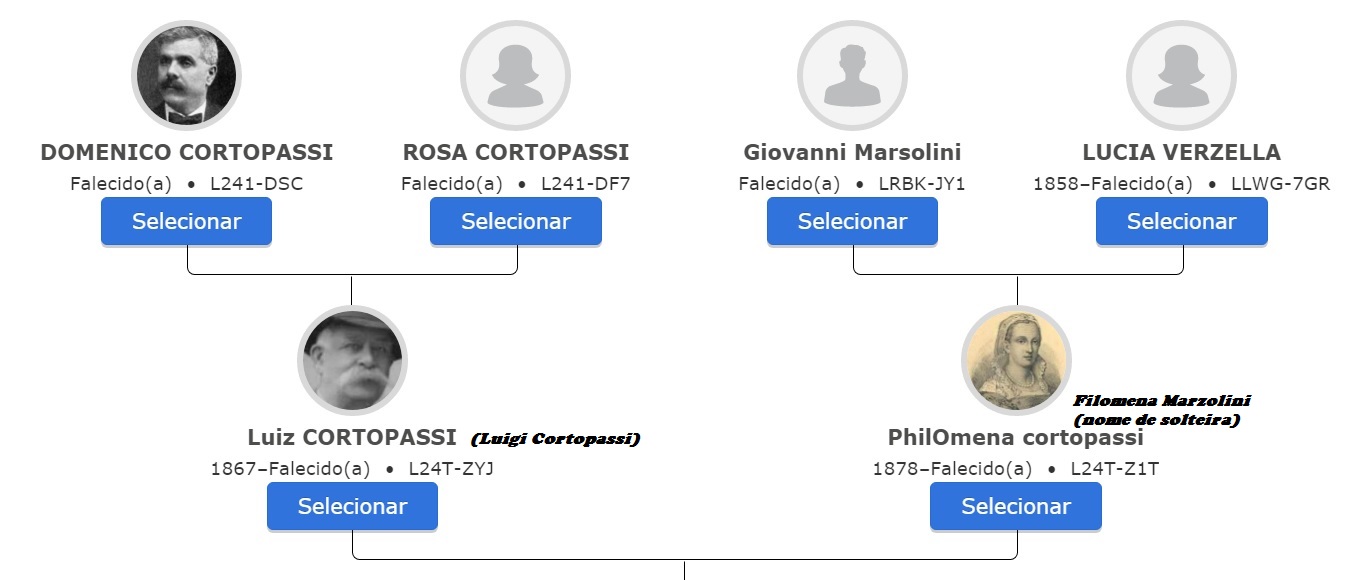Click Giovanni Marsolini's silhouette avatar

pyautogui.click(x=851, y=73)
